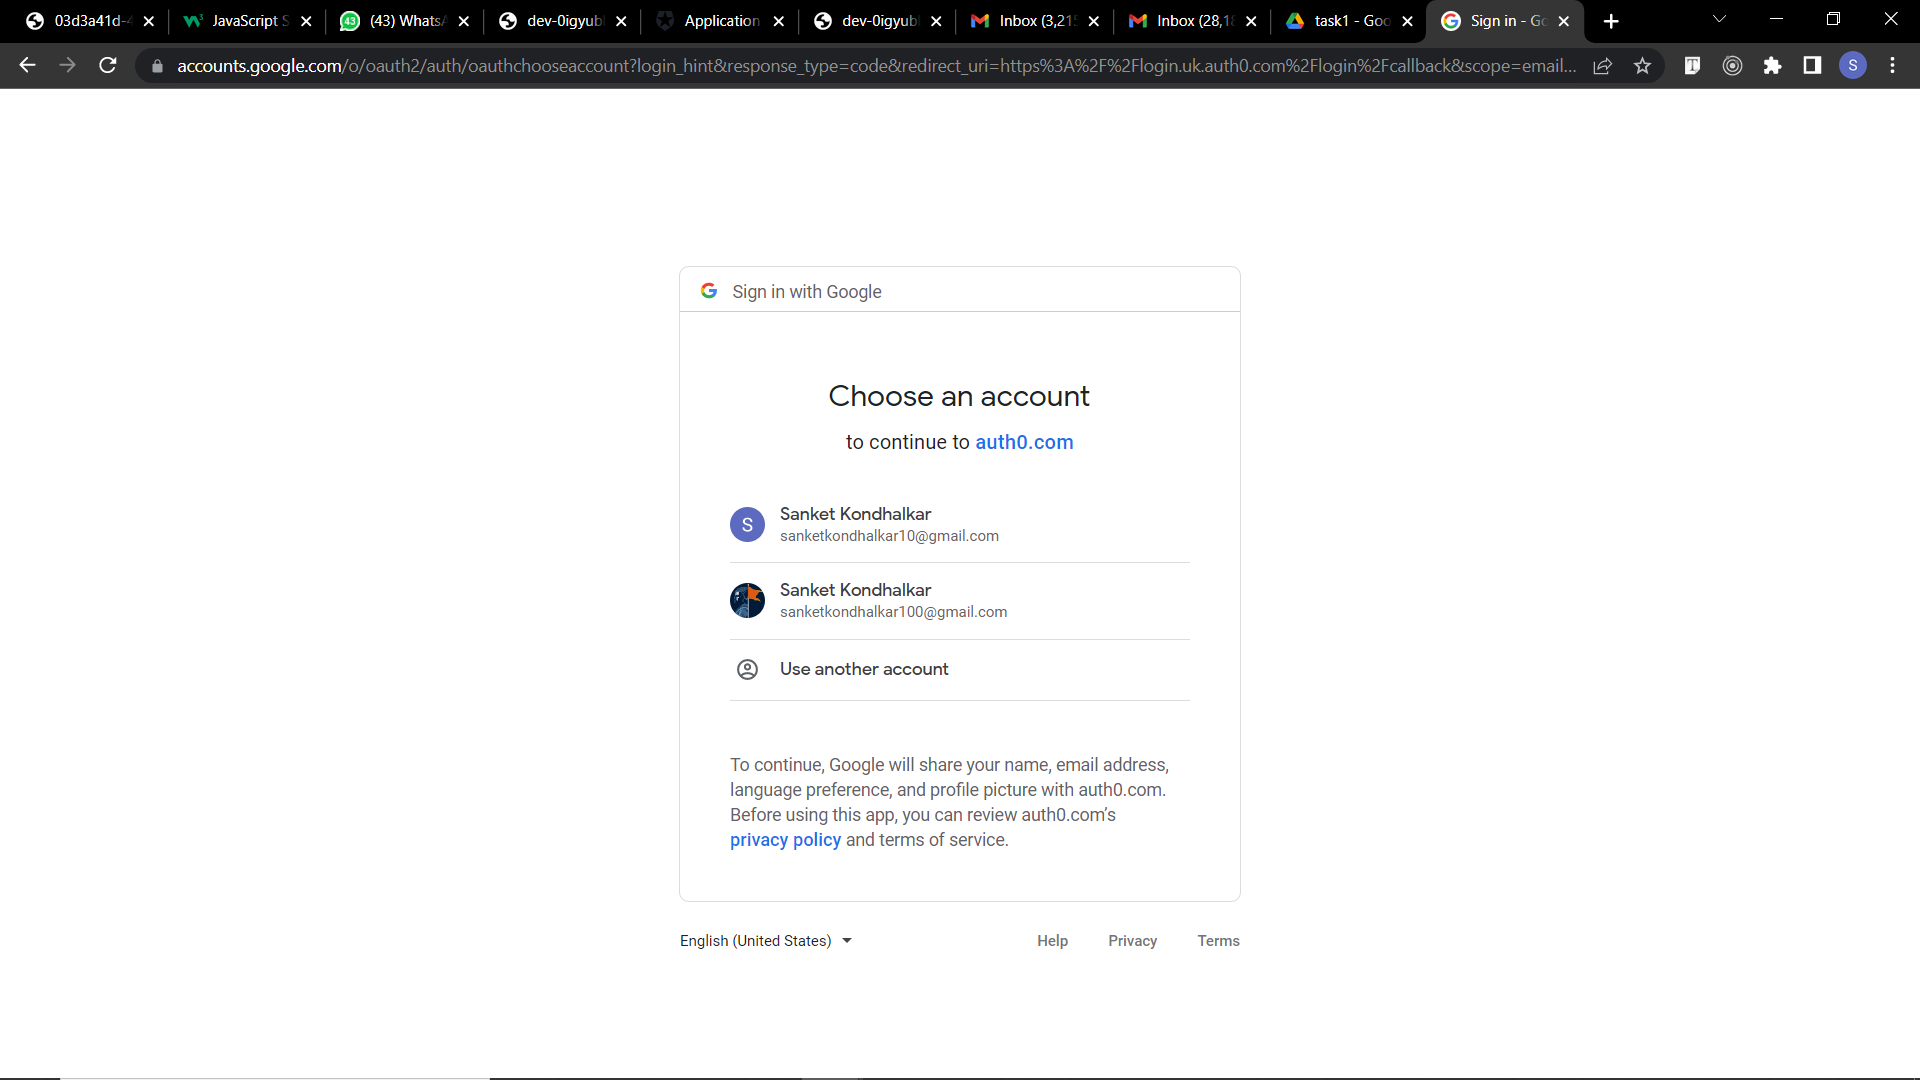Click the auth0.com link
The height and width of the screenshot is (1080, 1920).
(1023, 442)
